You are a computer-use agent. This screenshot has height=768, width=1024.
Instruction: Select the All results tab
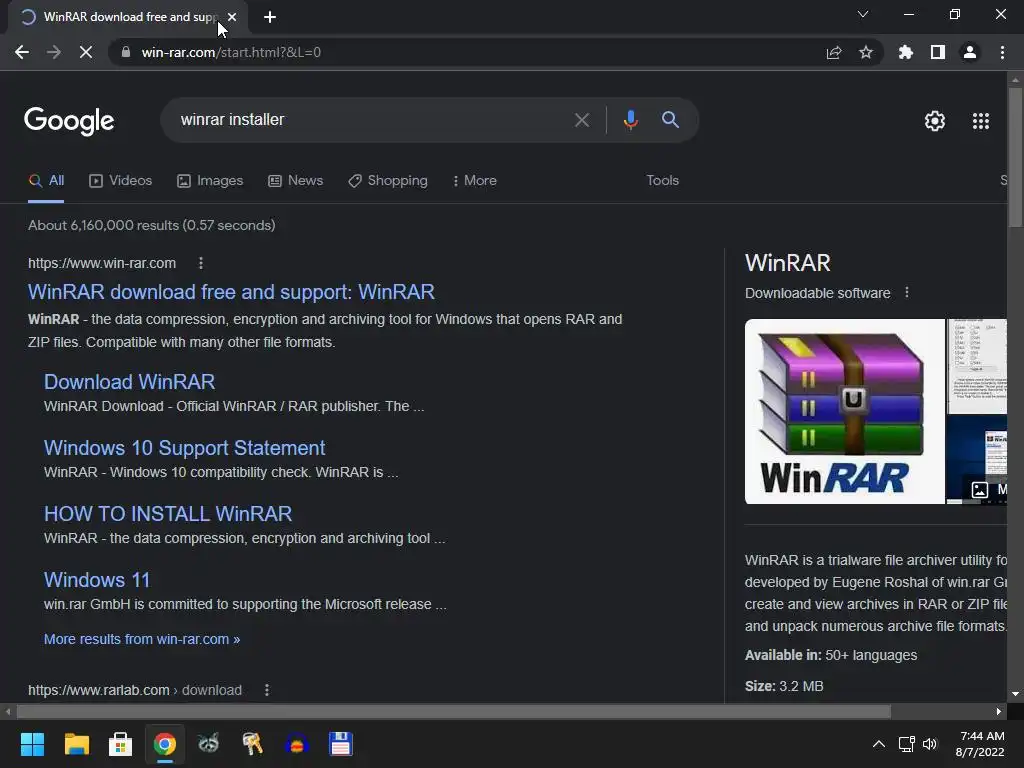(x=46, y=181)
